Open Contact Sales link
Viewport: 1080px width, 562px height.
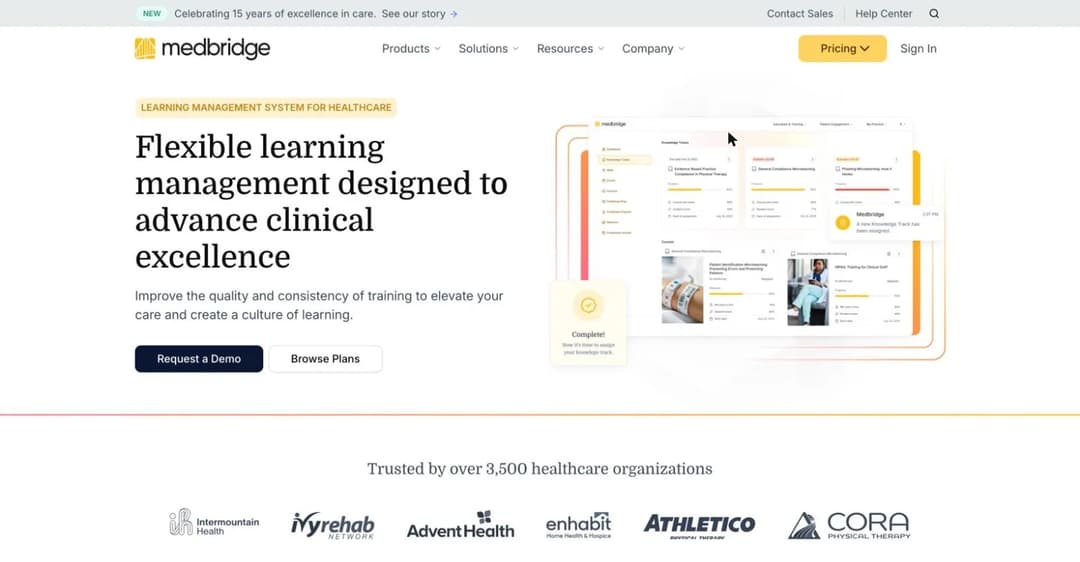[800, 14]
